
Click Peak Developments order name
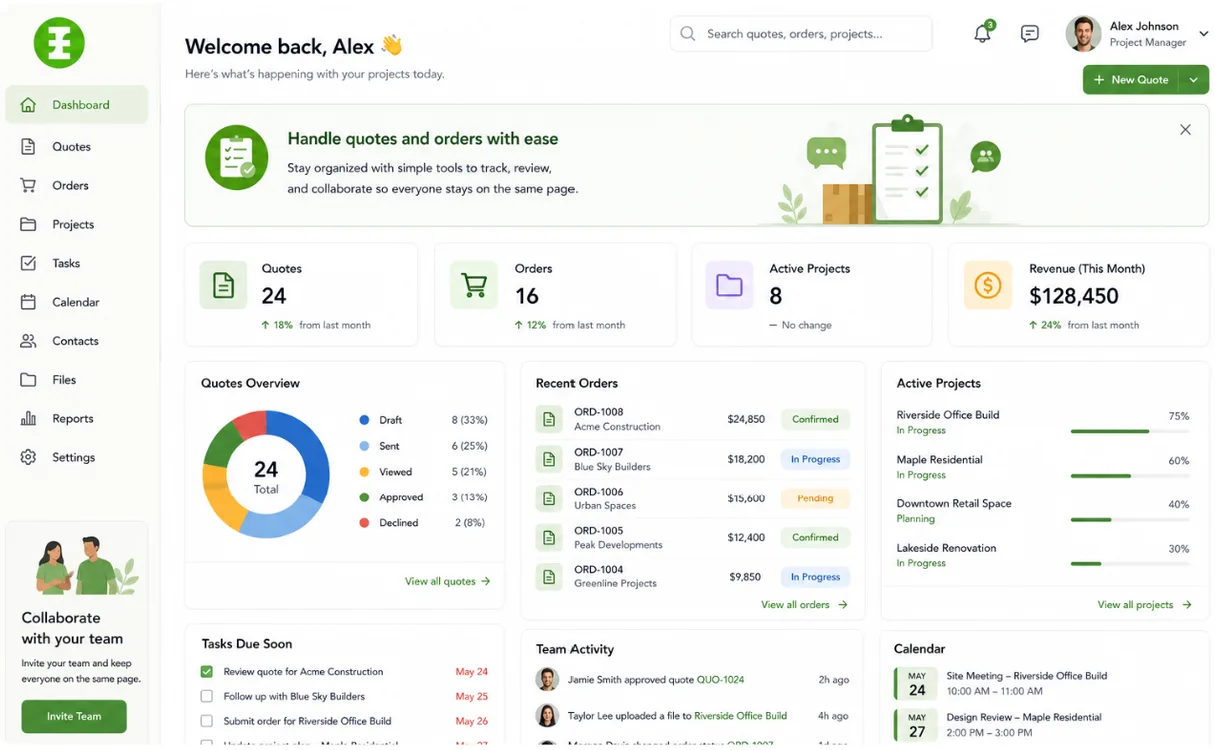point(618,545)
